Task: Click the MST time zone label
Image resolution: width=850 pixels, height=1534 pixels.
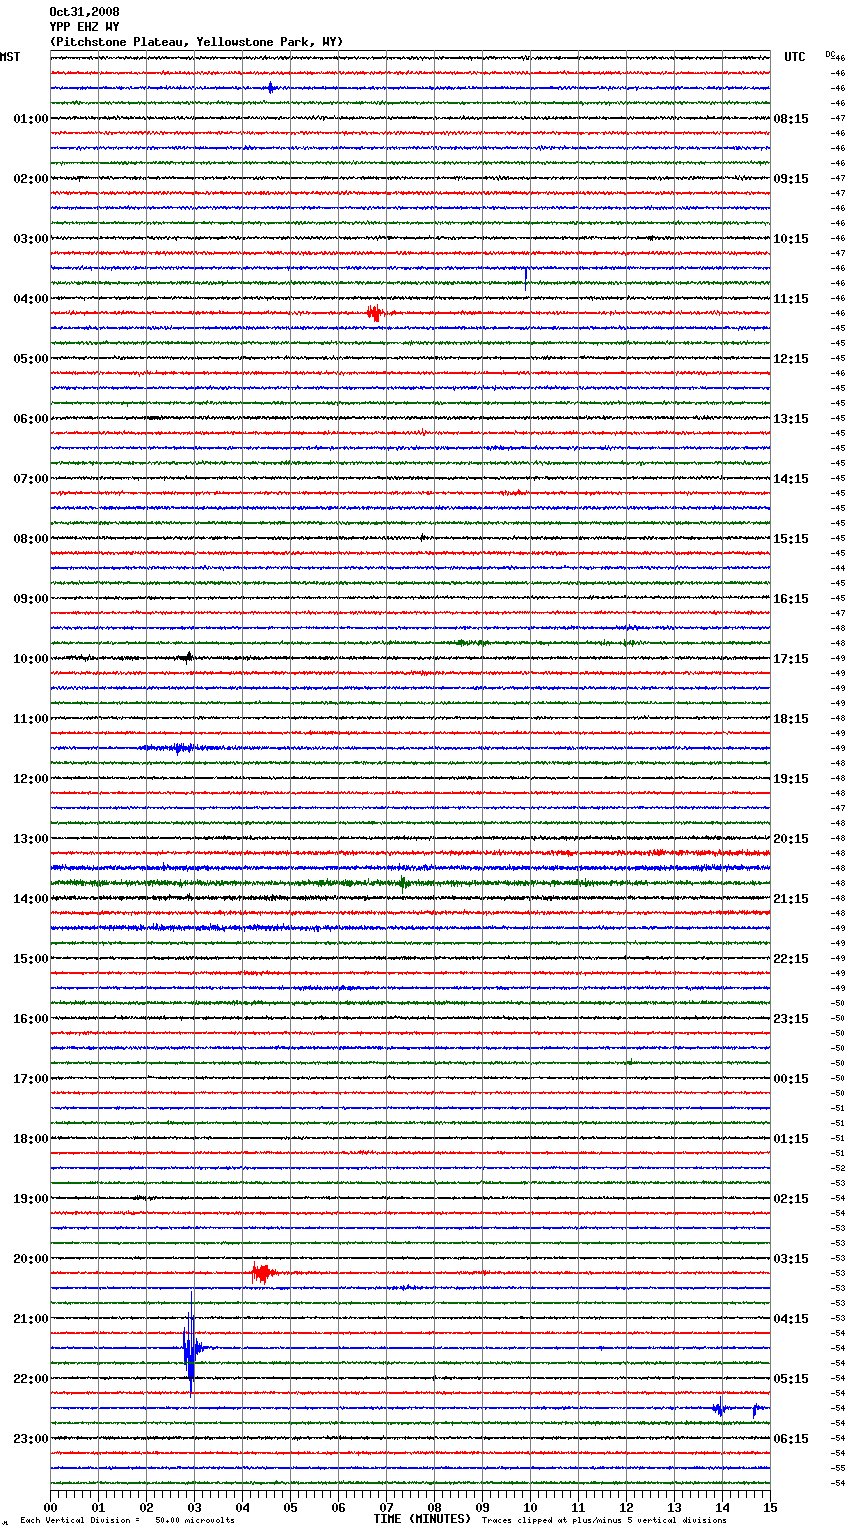Action: click(x=10, y=57)
